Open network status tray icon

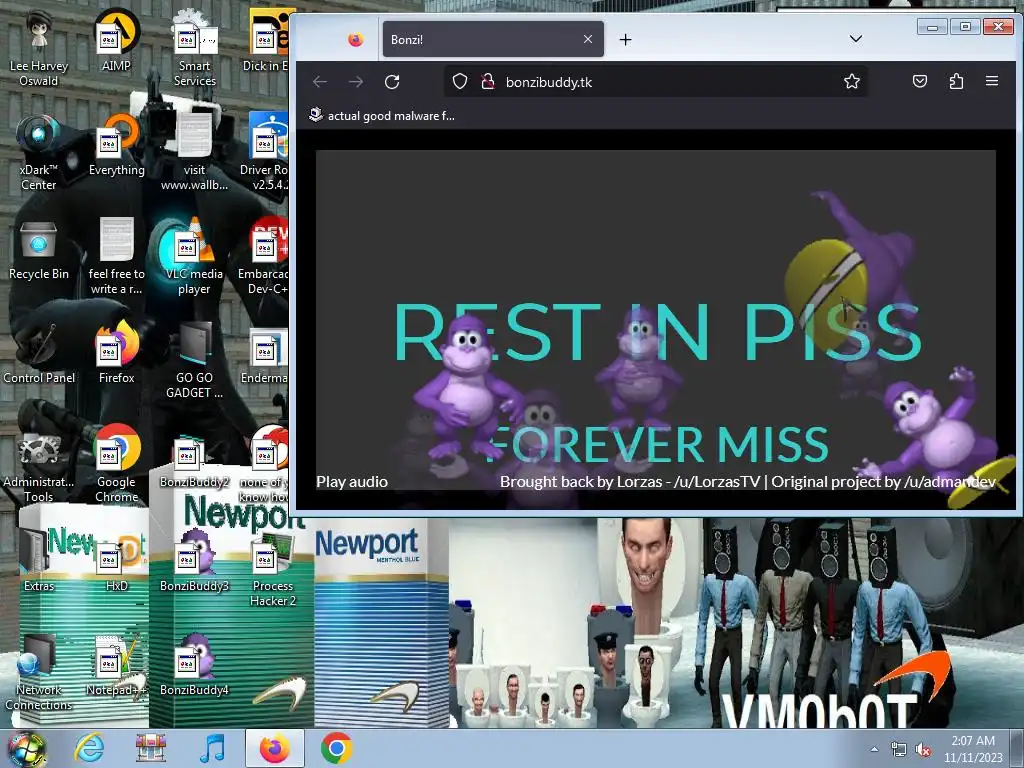899,750
